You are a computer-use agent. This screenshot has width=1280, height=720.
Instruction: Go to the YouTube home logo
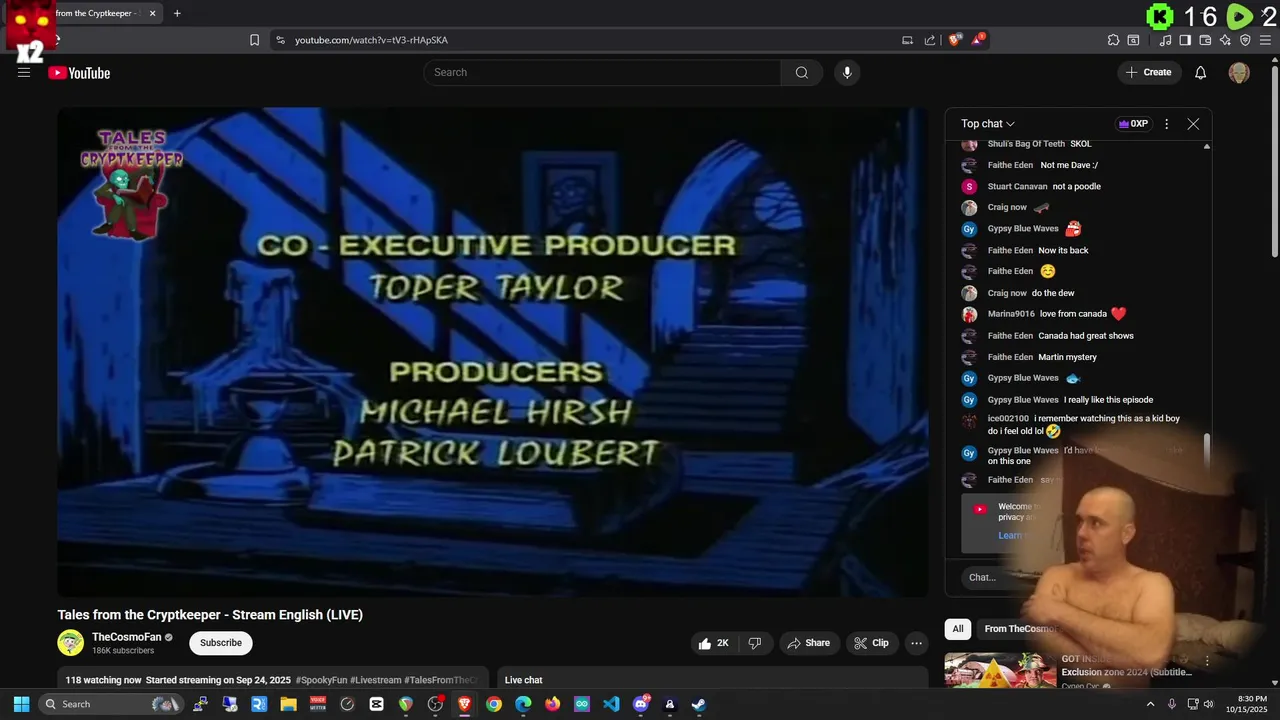pos(79,72)
